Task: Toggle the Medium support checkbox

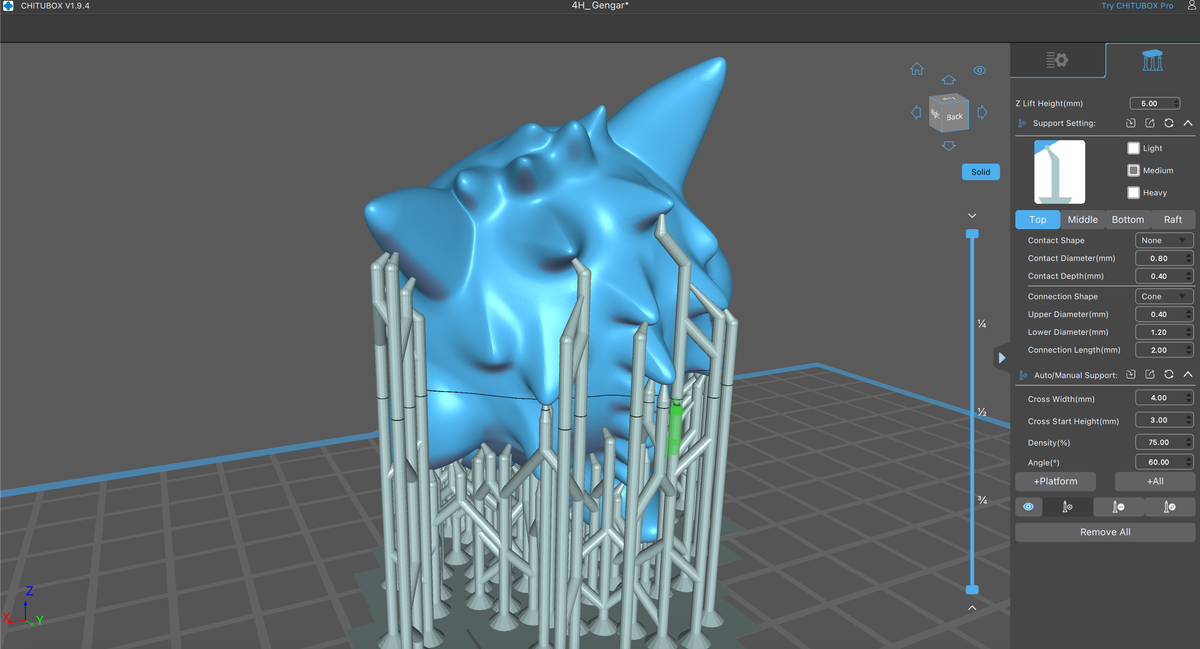Action: coord(1134,170)
